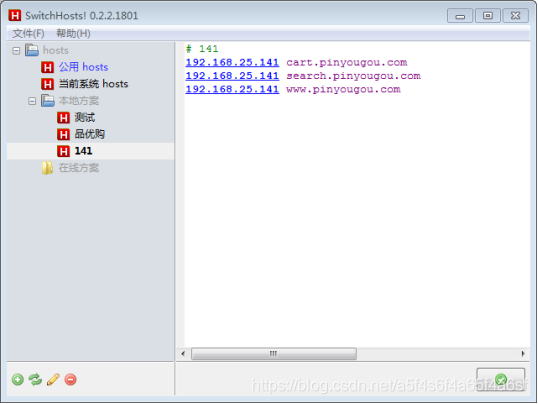
Task: Click the cart.pinyougou.com hostname text
Action: (x=347, y=62)
